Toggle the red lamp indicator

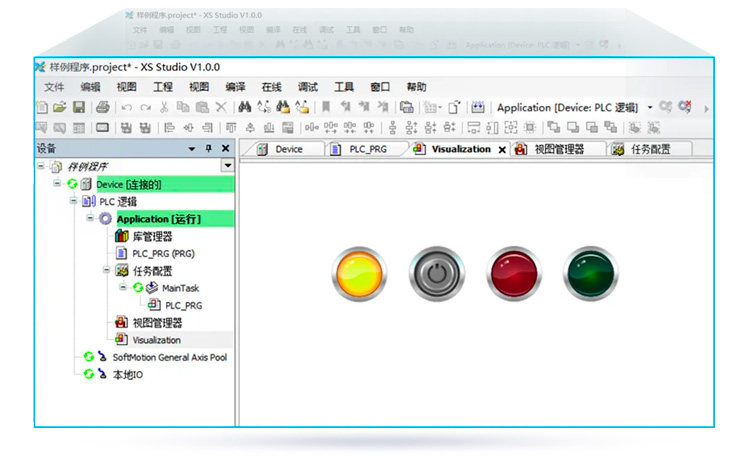514,274
